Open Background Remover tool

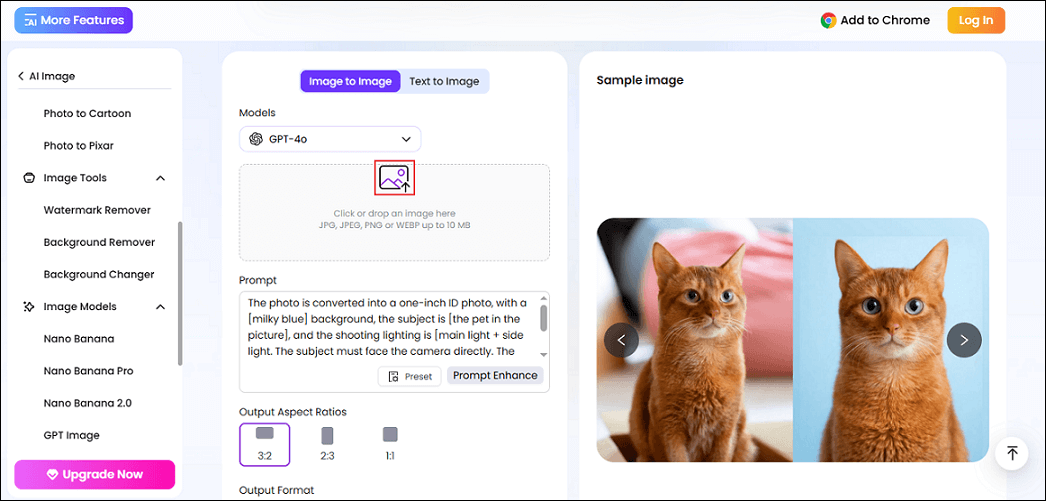pos(99,242)
